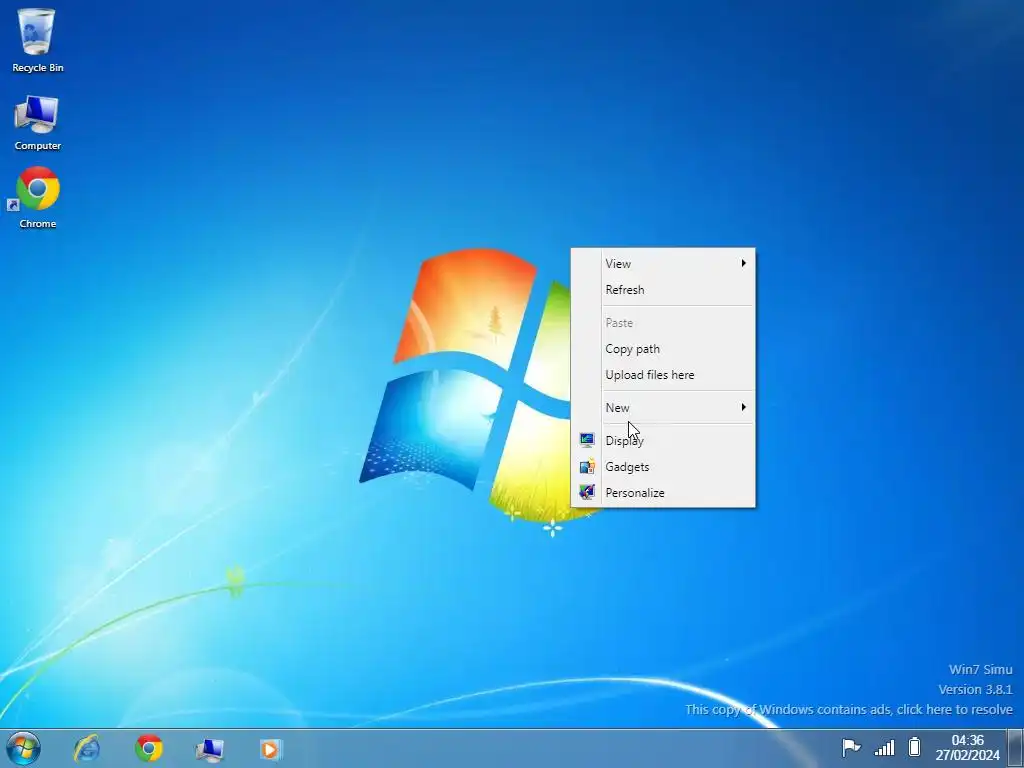Choose Refresh from the context menu
The image size is (1024, 768).
point(663,289)
